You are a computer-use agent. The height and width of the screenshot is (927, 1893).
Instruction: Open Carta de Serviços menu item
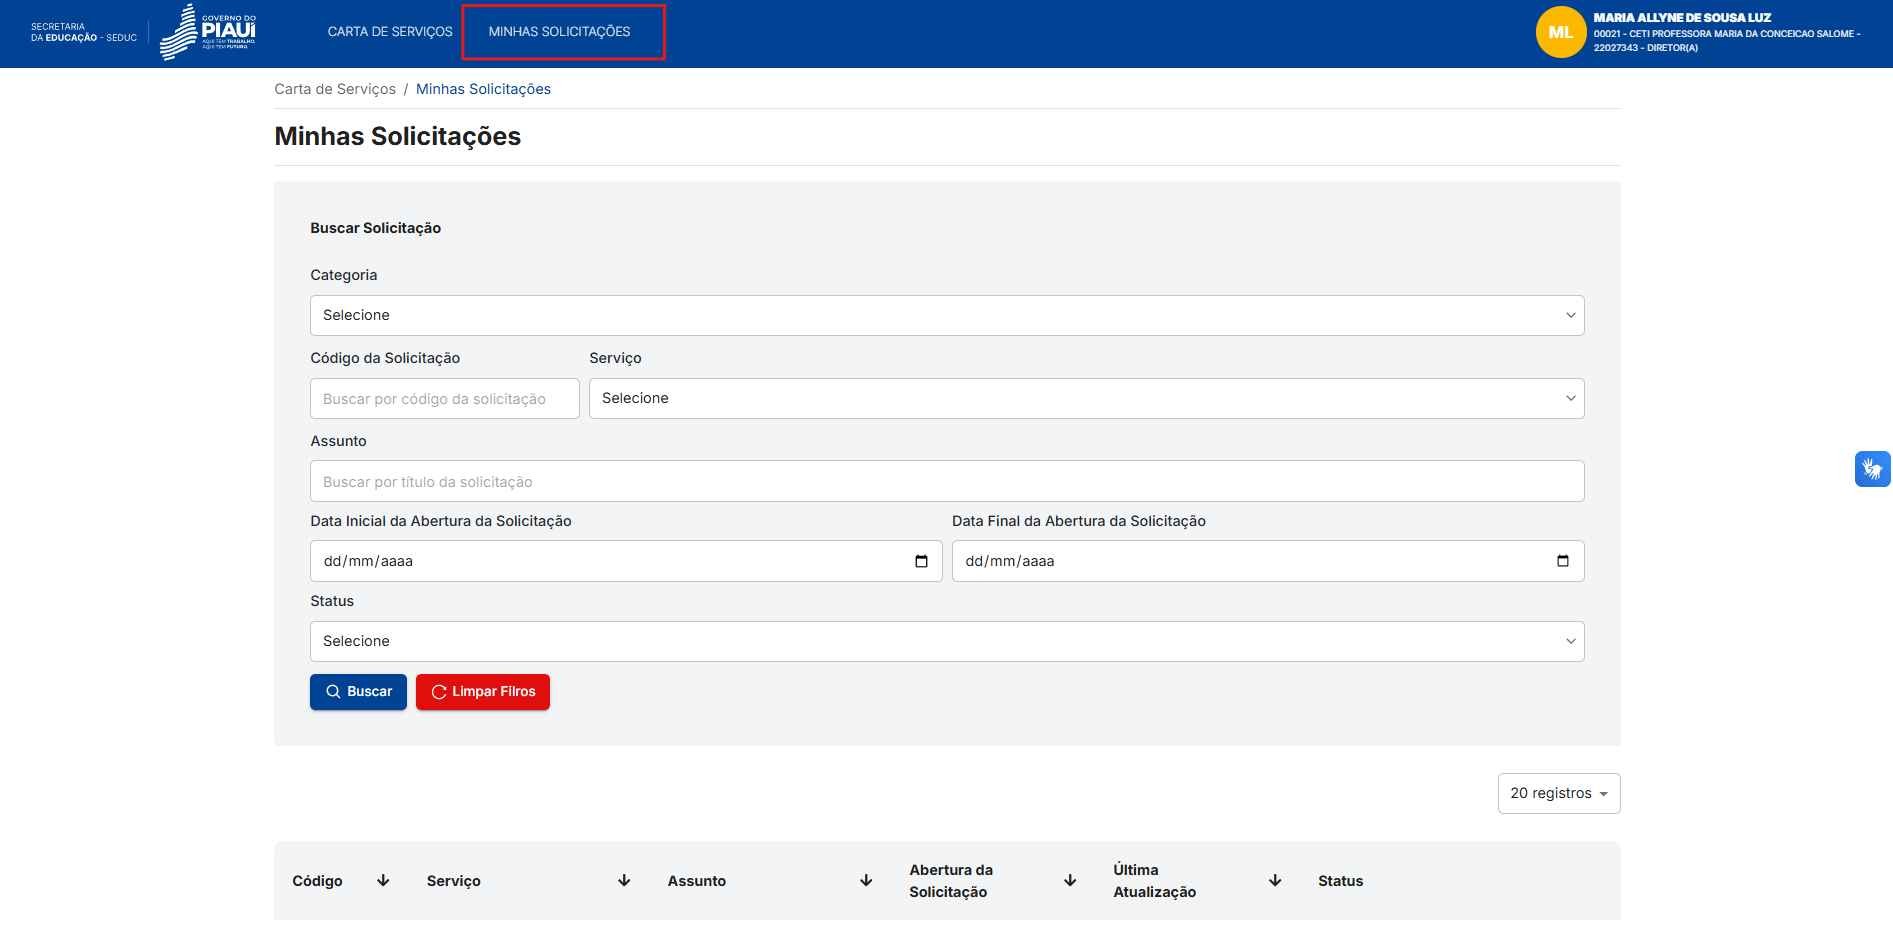pos(390,32)
